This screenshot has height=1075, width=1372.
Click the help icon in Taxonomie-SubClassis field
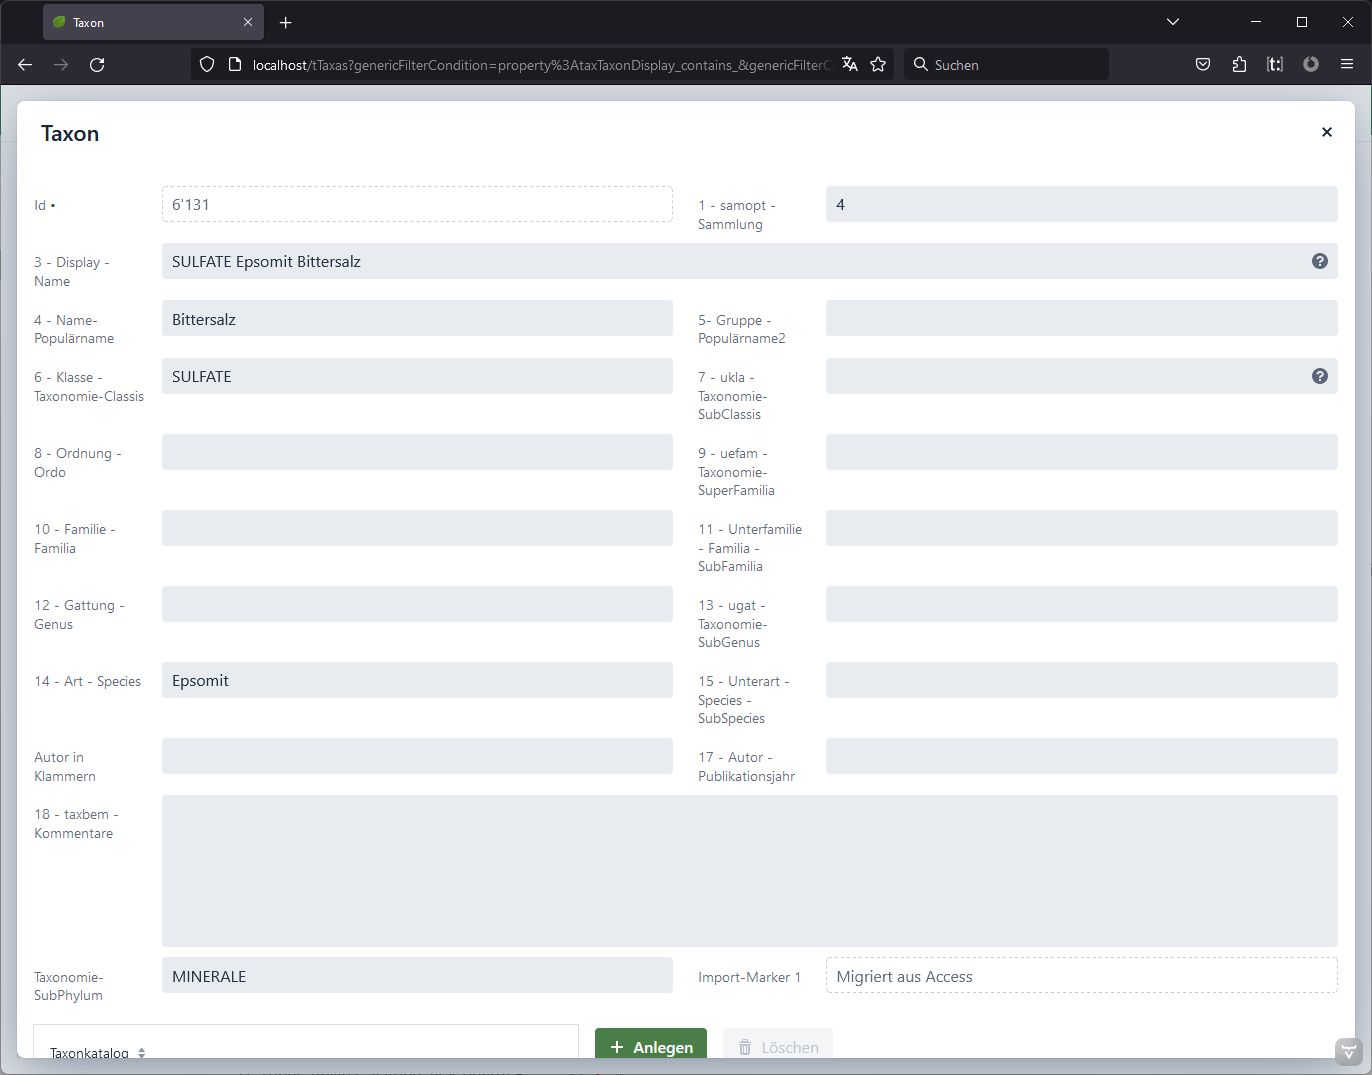(x=1319, y=376)
